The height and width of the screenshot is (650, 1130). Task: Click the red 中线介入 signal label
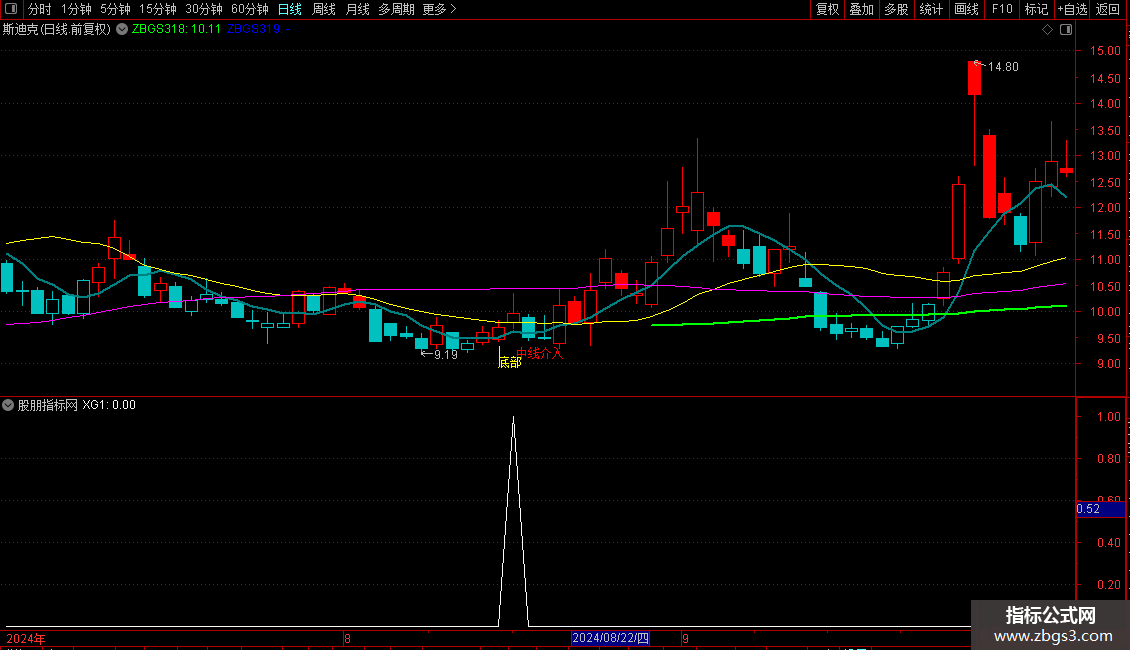point(539,353)
